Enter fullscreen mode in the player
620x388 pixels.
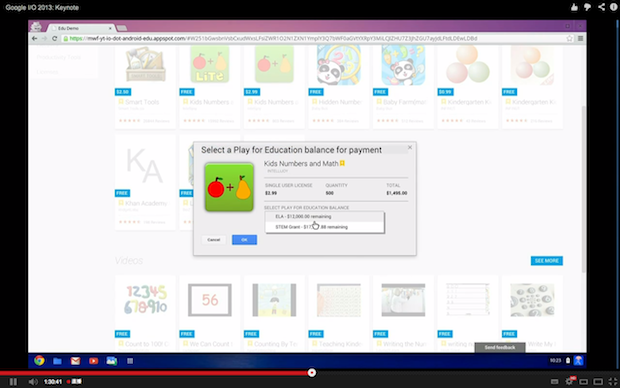pos(612,381)
